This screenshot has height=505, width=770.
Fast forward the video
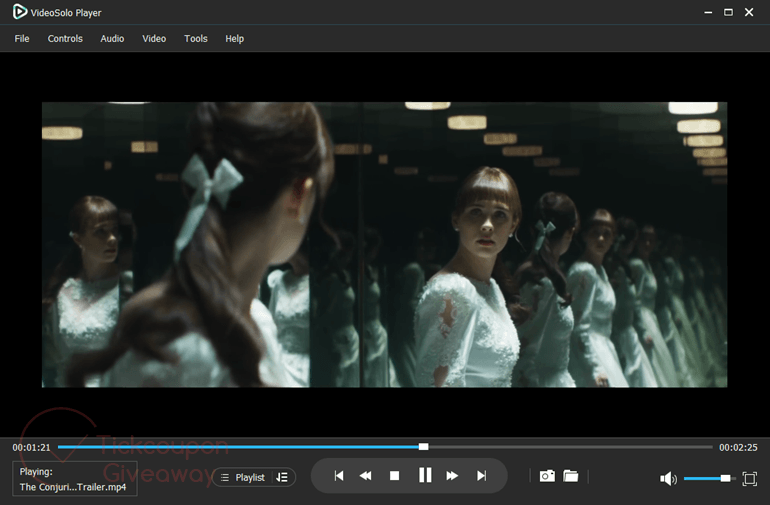452,476
